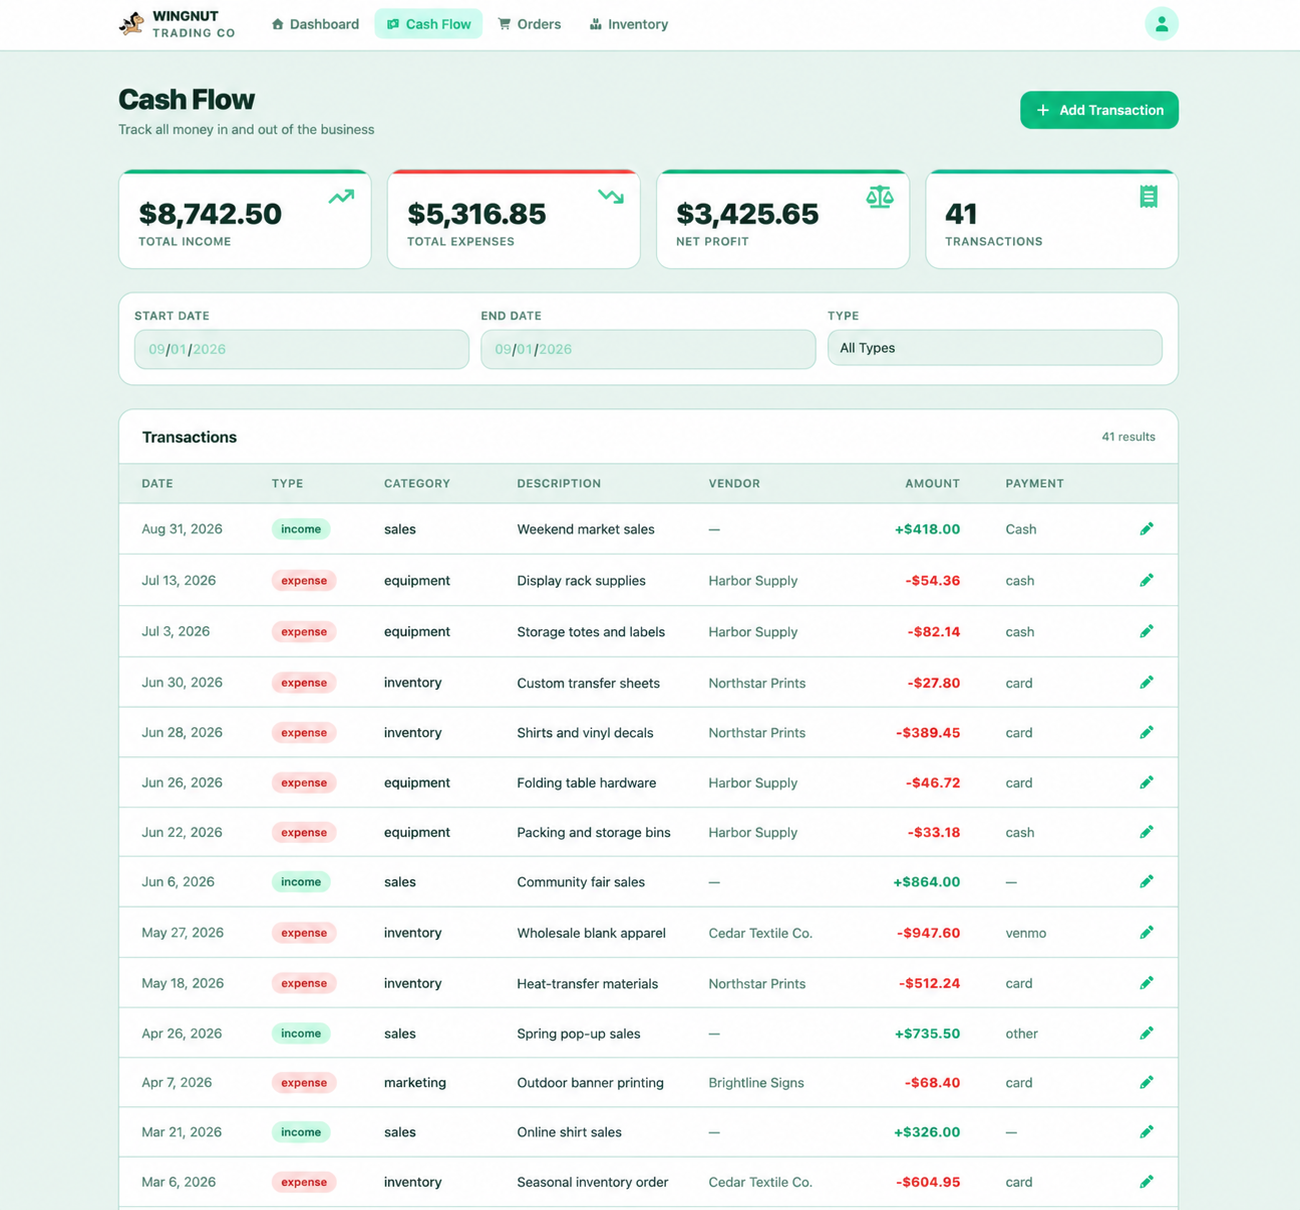
Task: Edit the Weekend market sales transaction
Action: coord(1146,529)
